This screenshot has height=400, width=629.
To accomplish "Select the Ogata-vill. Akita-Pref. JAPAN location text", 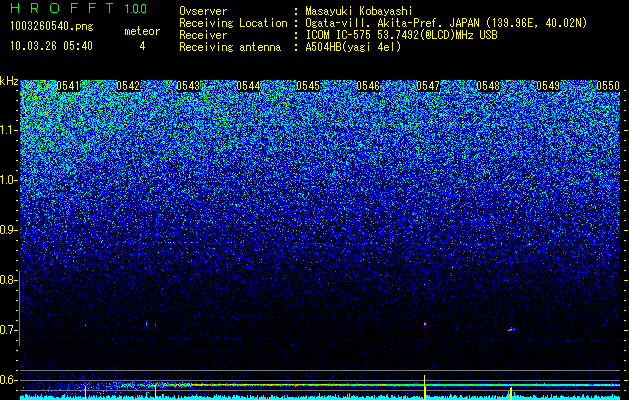I will coord(446,23).
